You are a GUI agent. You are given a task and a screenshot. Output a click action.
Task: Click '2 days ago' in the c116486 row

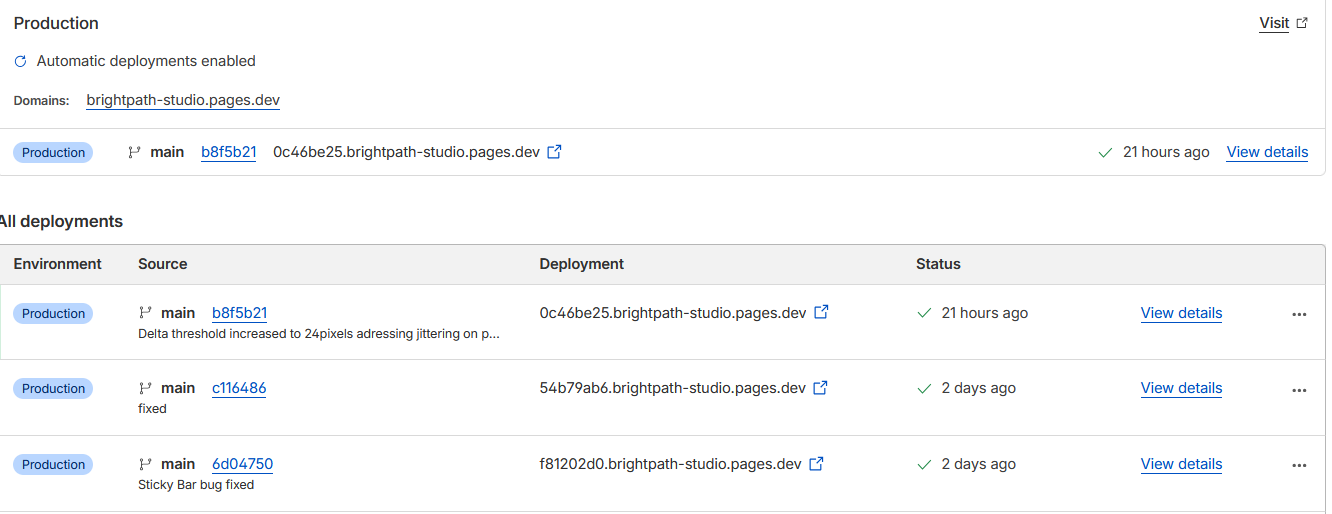pos(979,388)
